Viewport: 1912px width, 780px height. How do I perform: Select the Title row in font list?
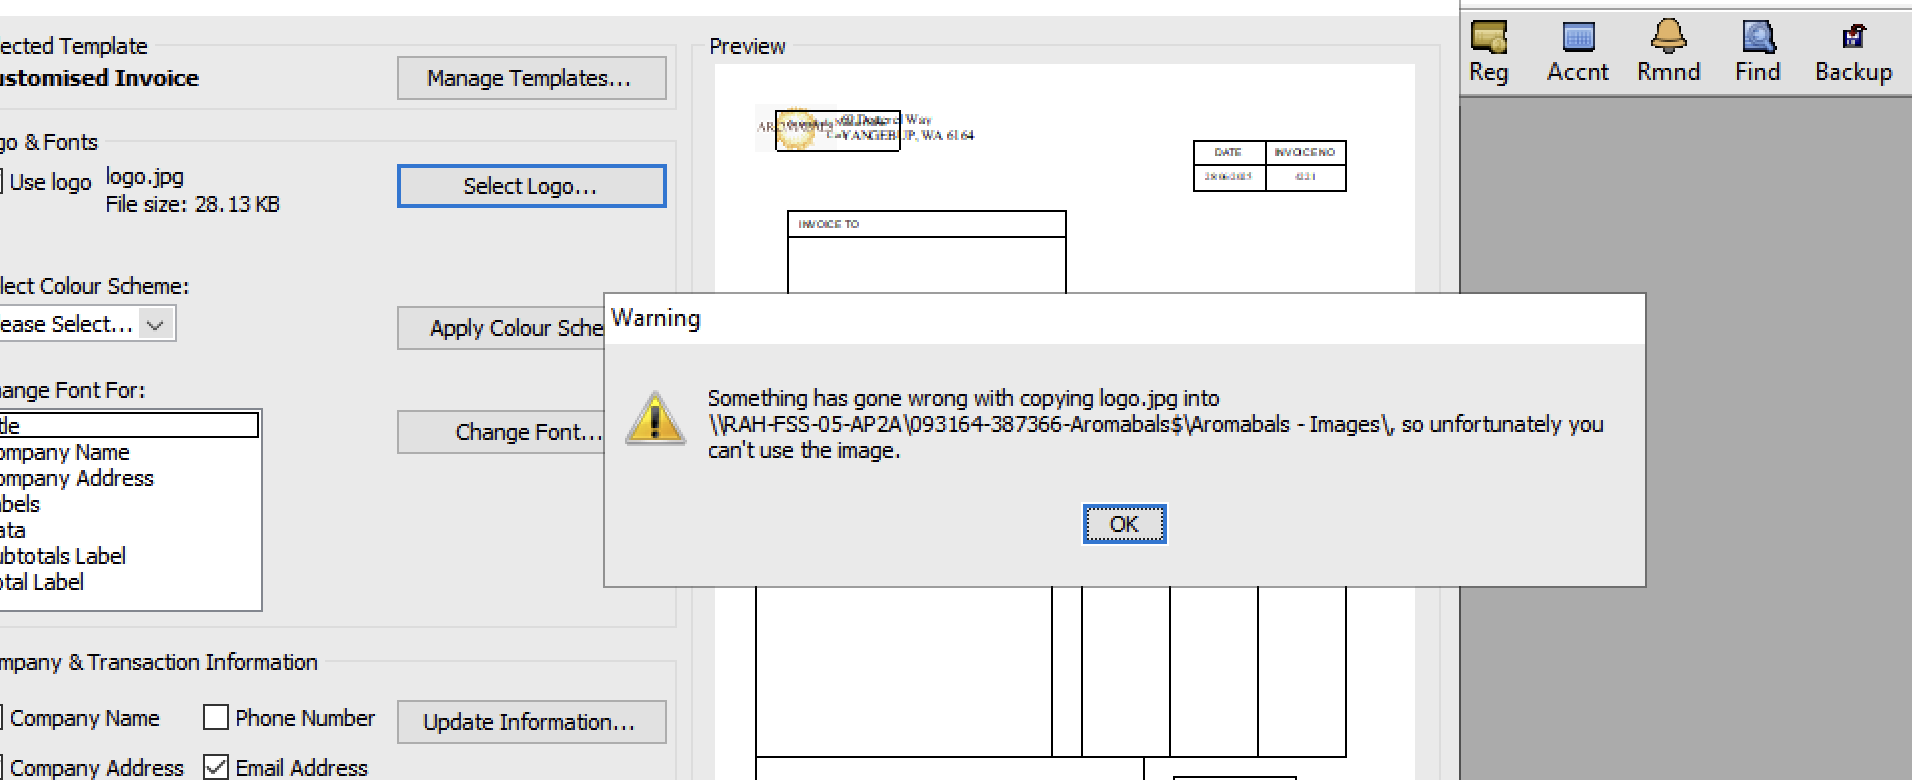pos(129,426)
